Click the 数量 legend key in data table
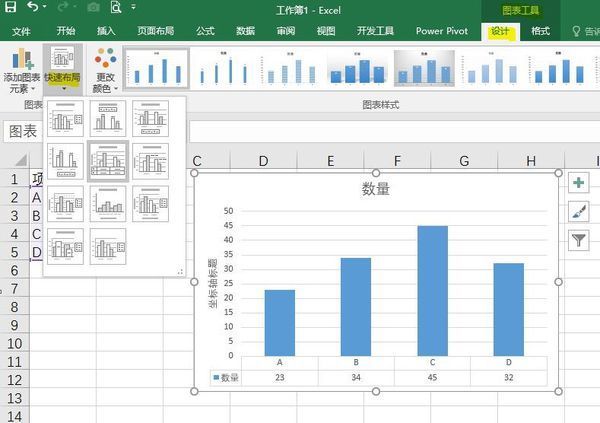This screenshot has width=600, height=423. [x=226, y=377]
